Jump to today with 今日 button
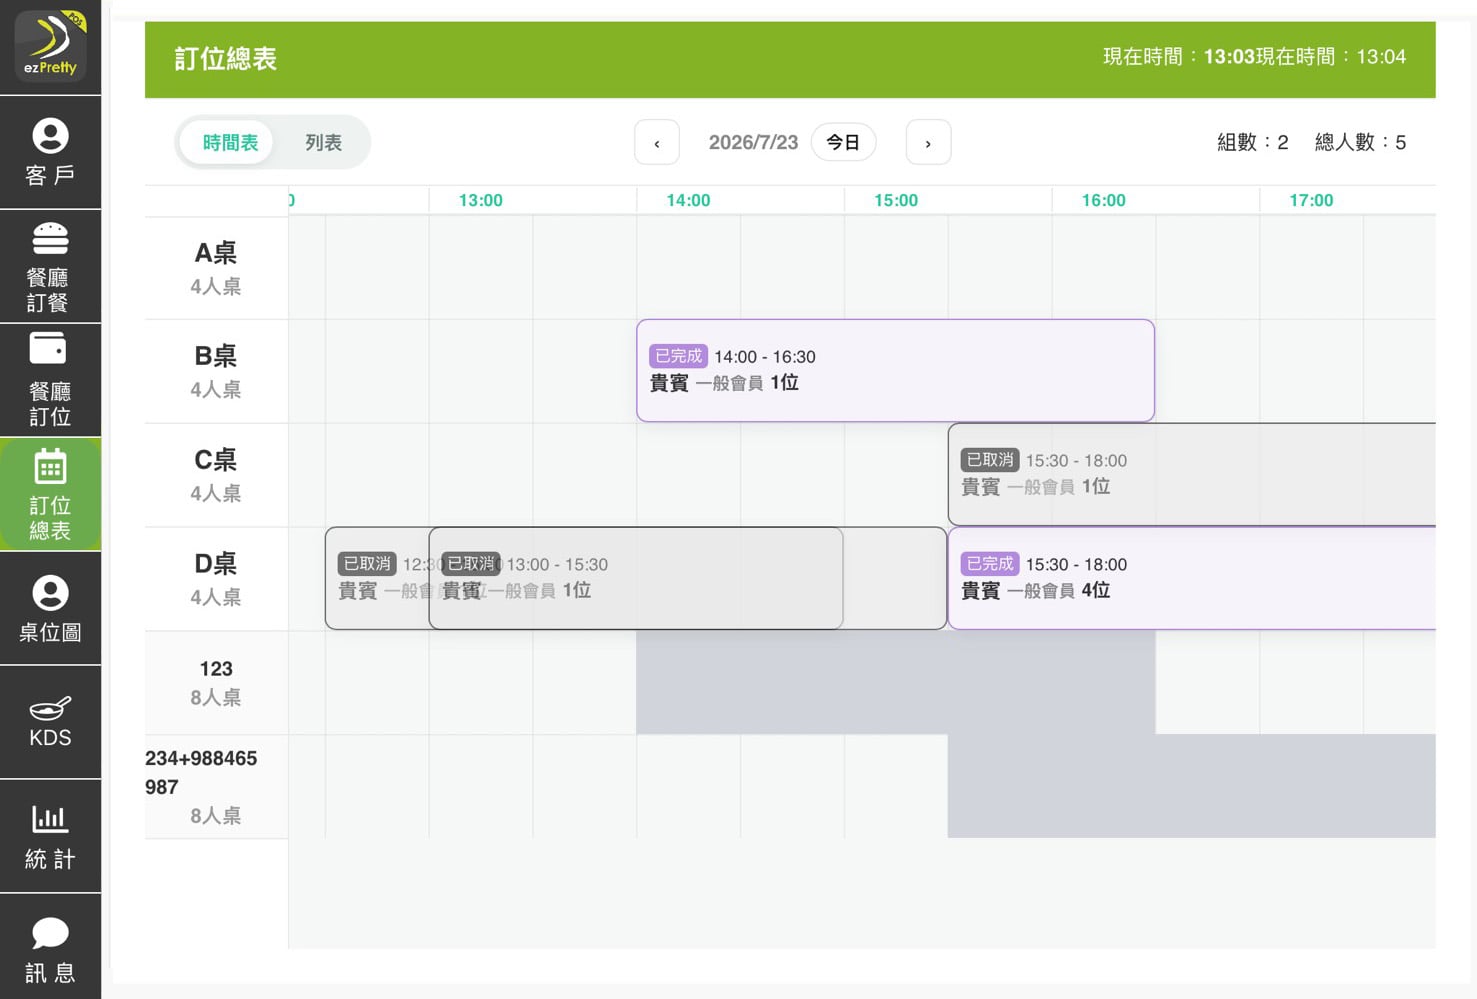The height and width of the screenshot is (999, 1477). (x=843, y=143)
